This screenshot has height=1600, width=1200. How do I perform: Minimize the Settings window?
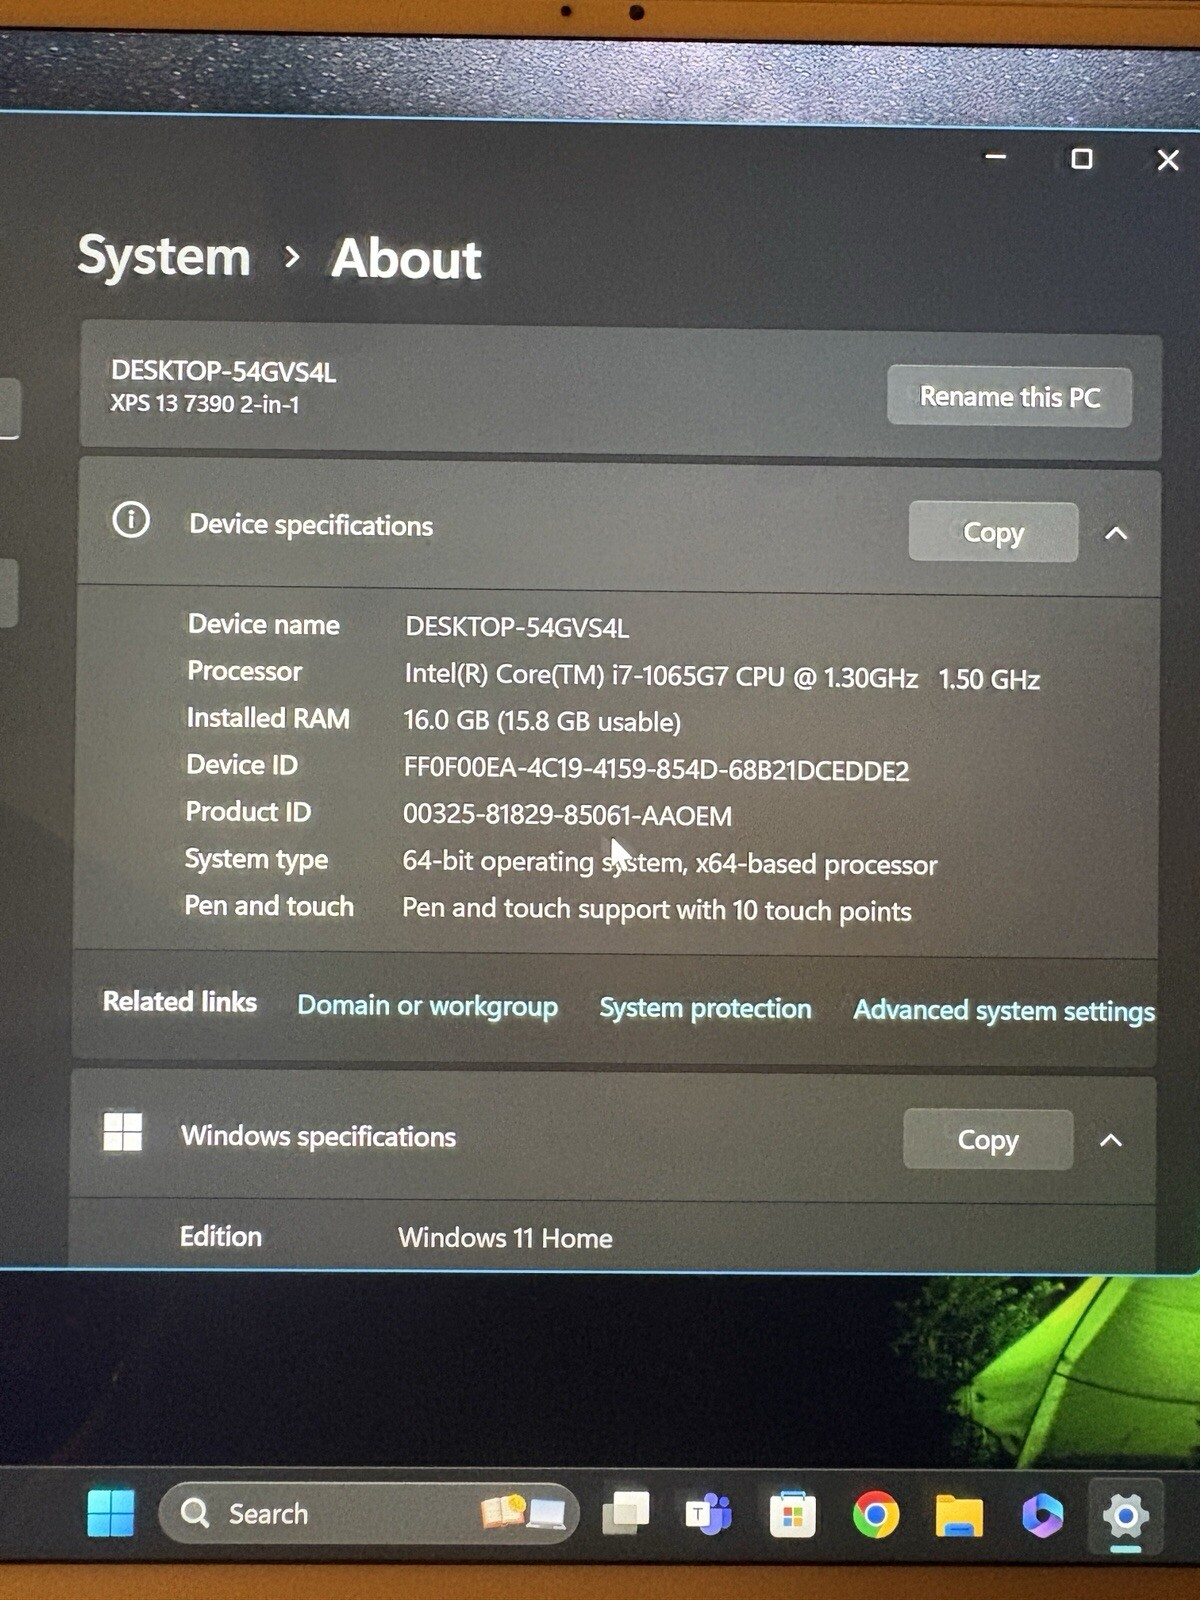[x=995, y=157]
